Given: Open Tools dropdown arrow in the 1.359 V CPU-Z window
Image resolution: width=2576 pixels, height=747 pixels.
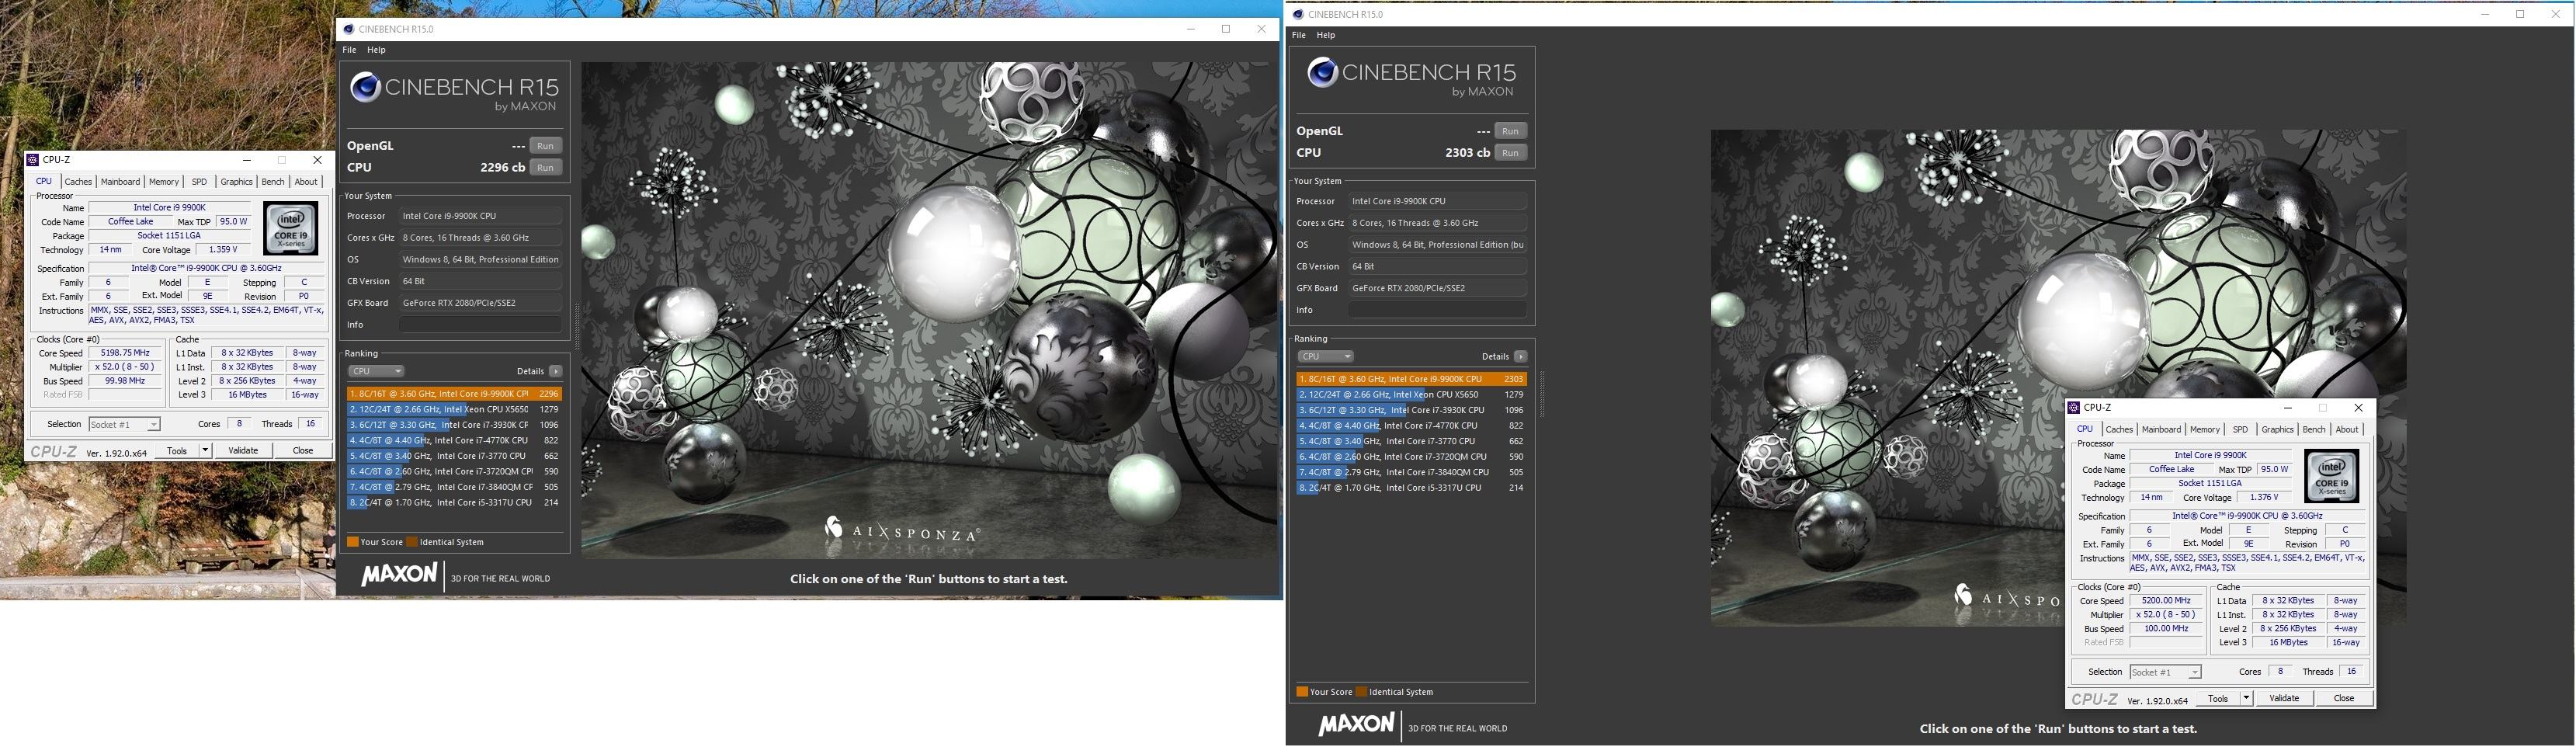Looking at the screenshot, I should click(205, 451).
